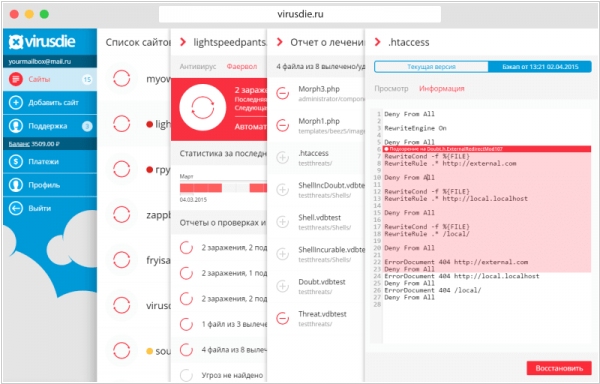Switch to the Информация tab
This screenshot has height=384, width=600.
coord(442,88)
